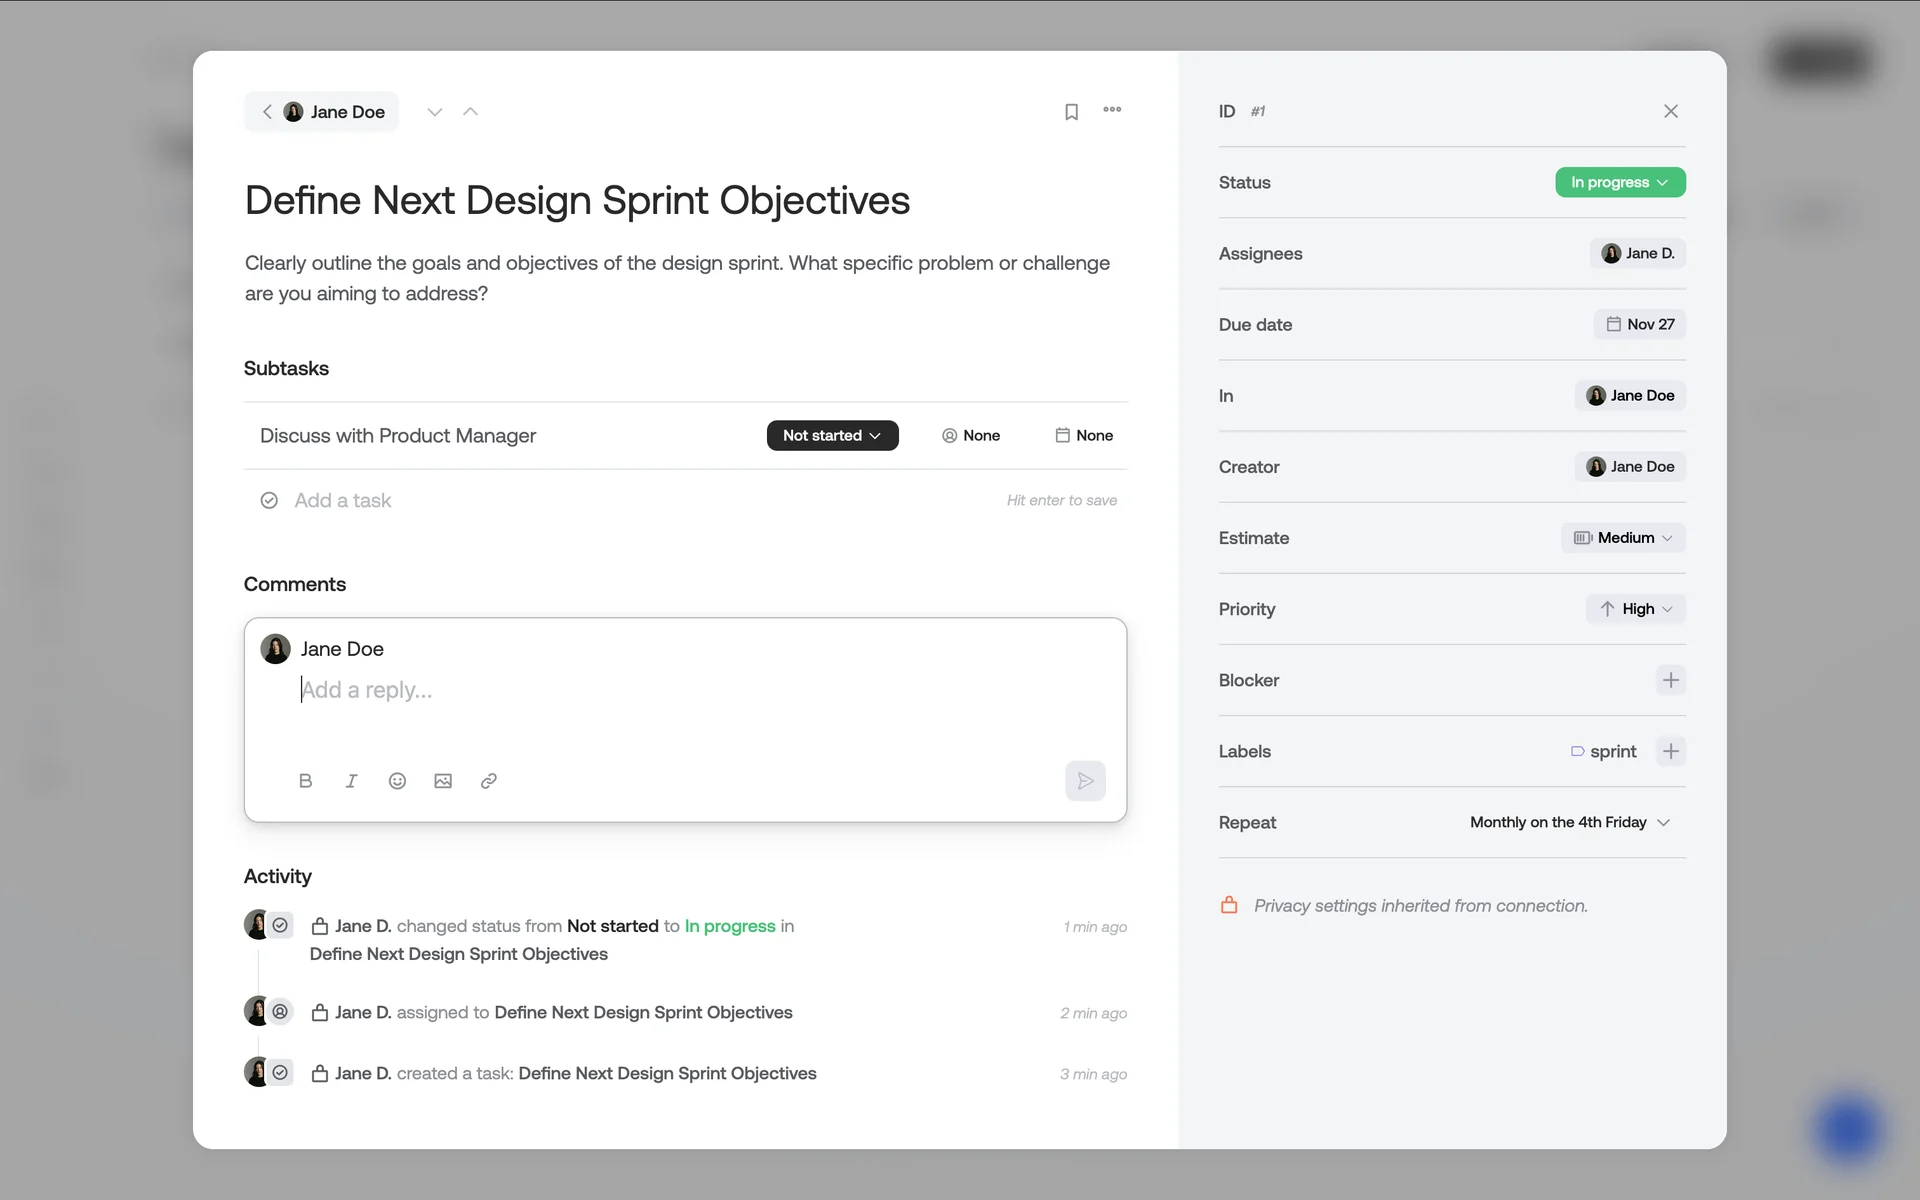
Task: Click the Italic formatting icon in comment box
Action: (x=351, y=781)
